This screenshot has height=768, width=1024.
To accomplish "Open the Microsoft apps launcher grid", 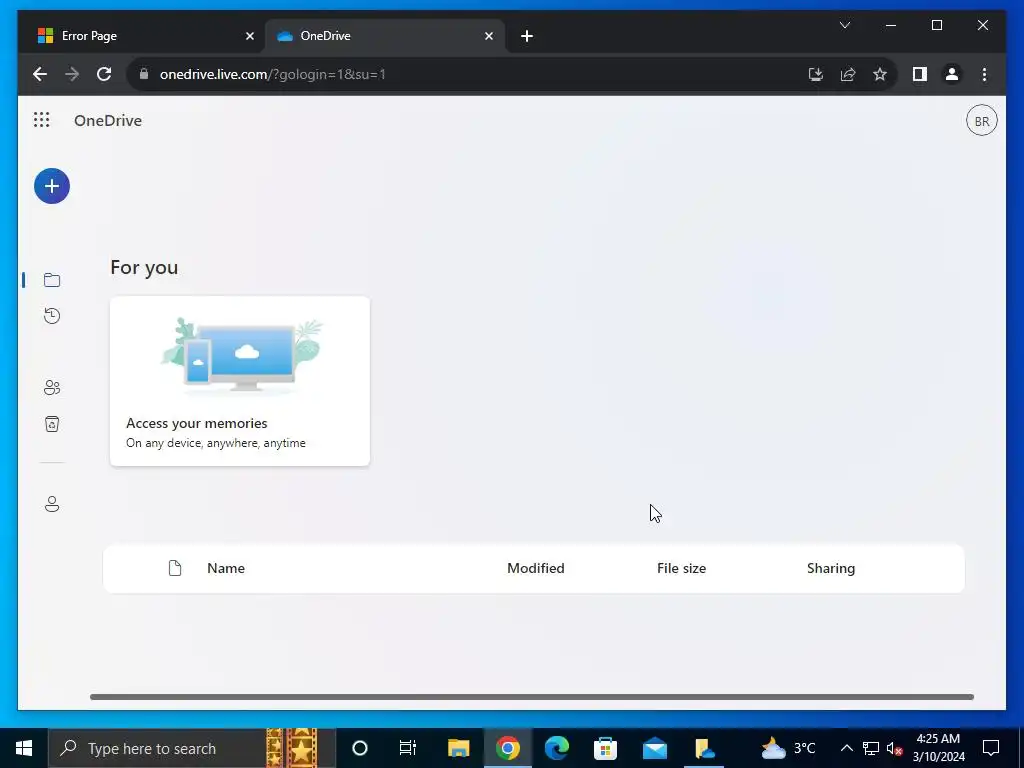I will 41,120.
